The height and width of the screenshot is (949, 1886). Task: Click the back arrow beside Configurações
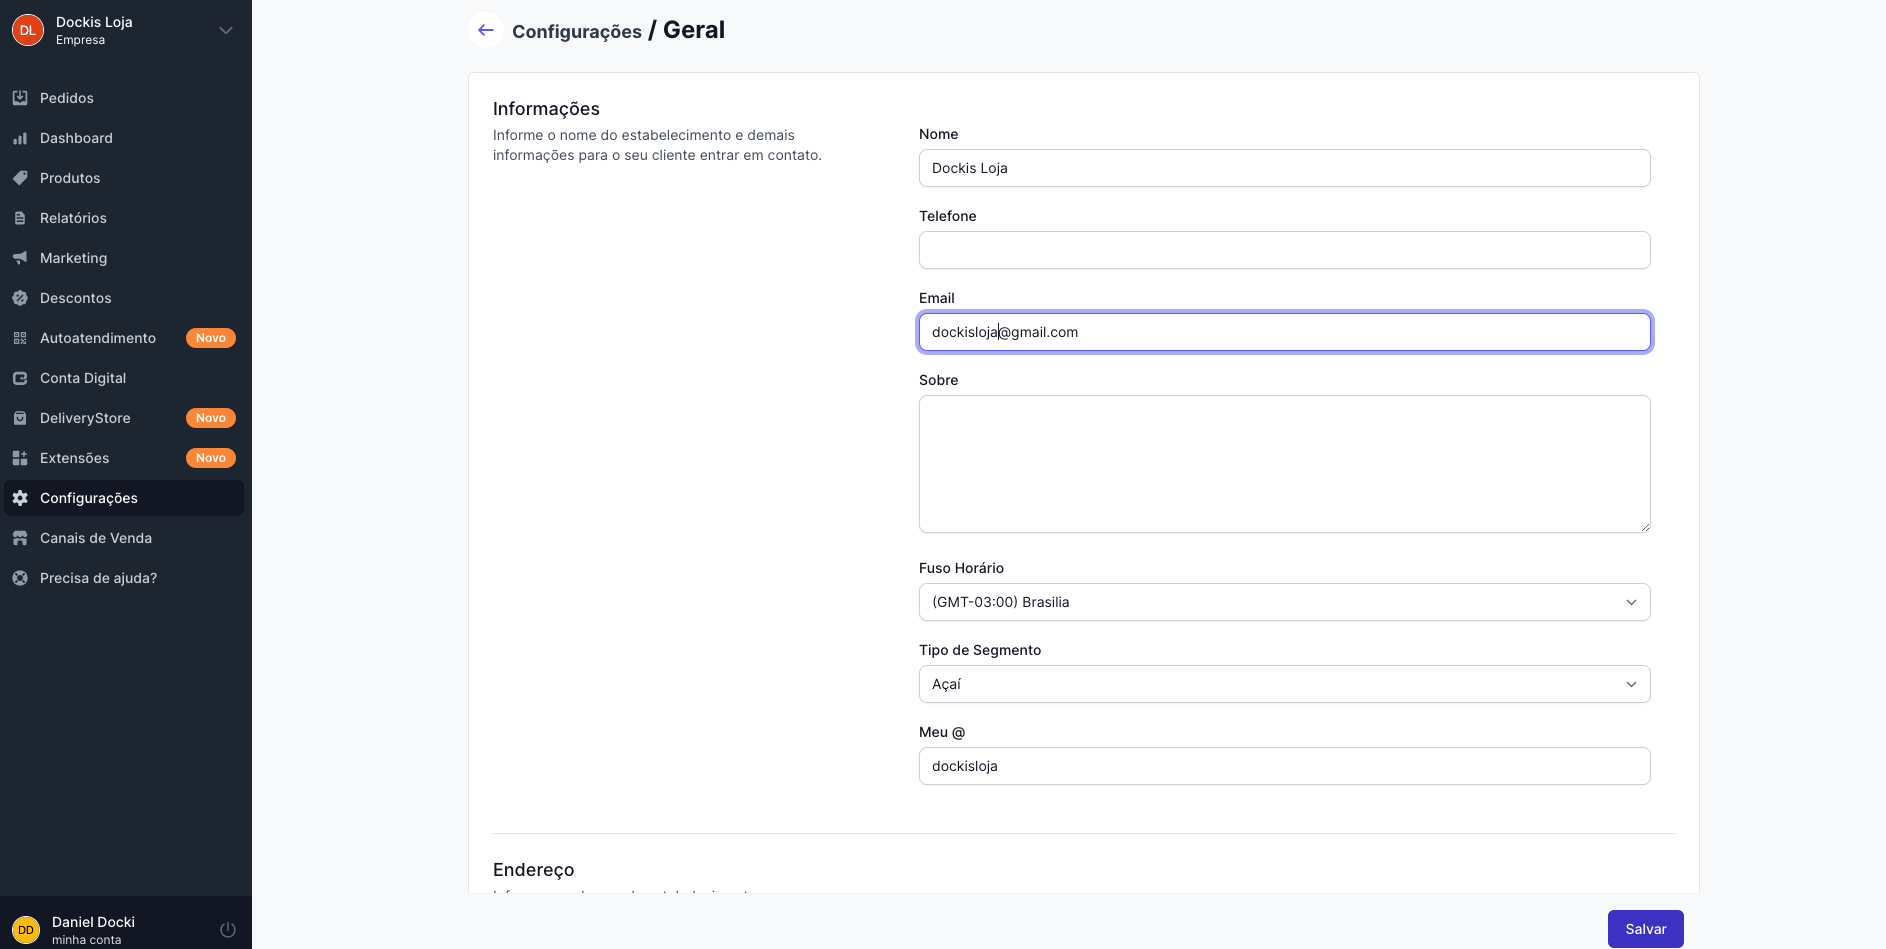(486, 30)
